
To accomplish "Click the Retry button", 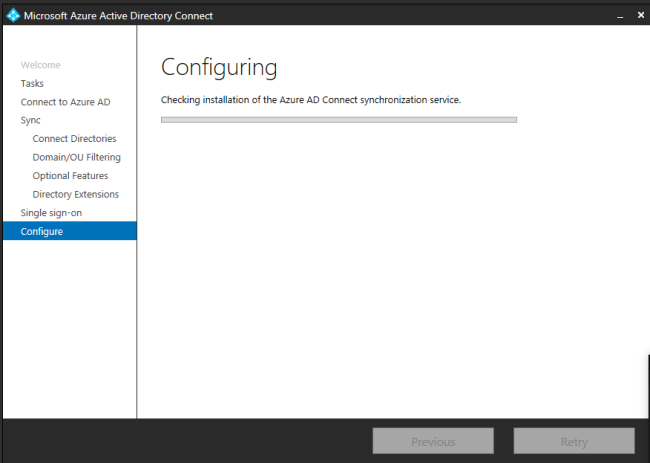I will click(x=574, y=441).
